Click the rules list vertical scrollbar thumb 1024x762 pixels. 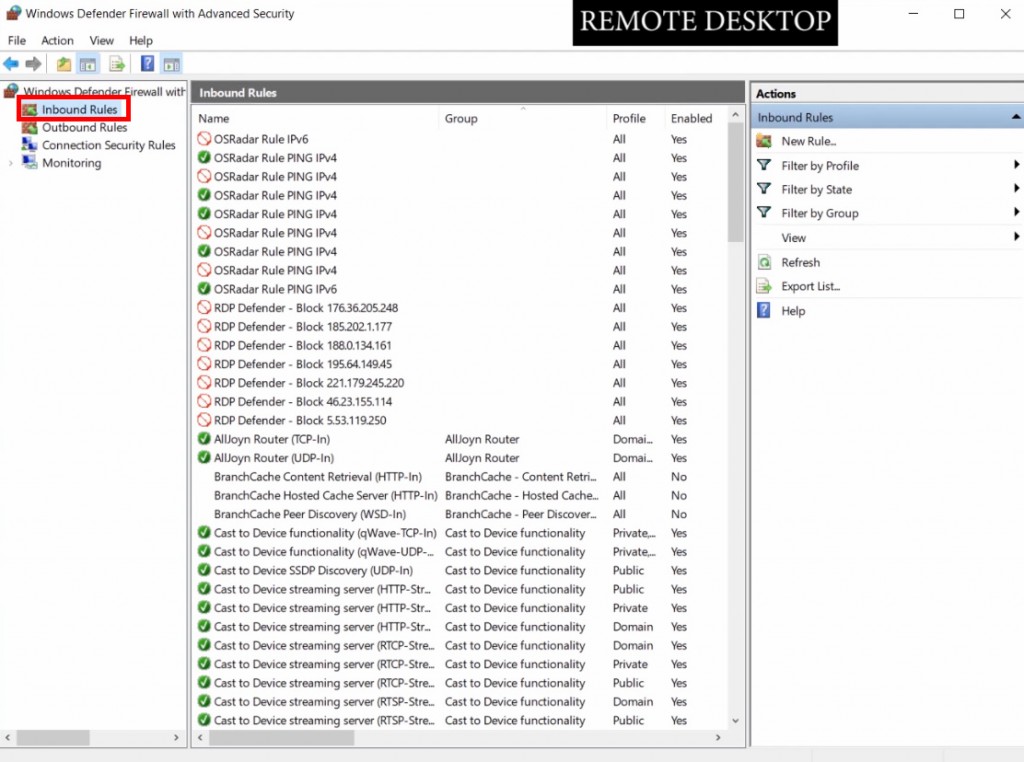(x=735, y=183)
